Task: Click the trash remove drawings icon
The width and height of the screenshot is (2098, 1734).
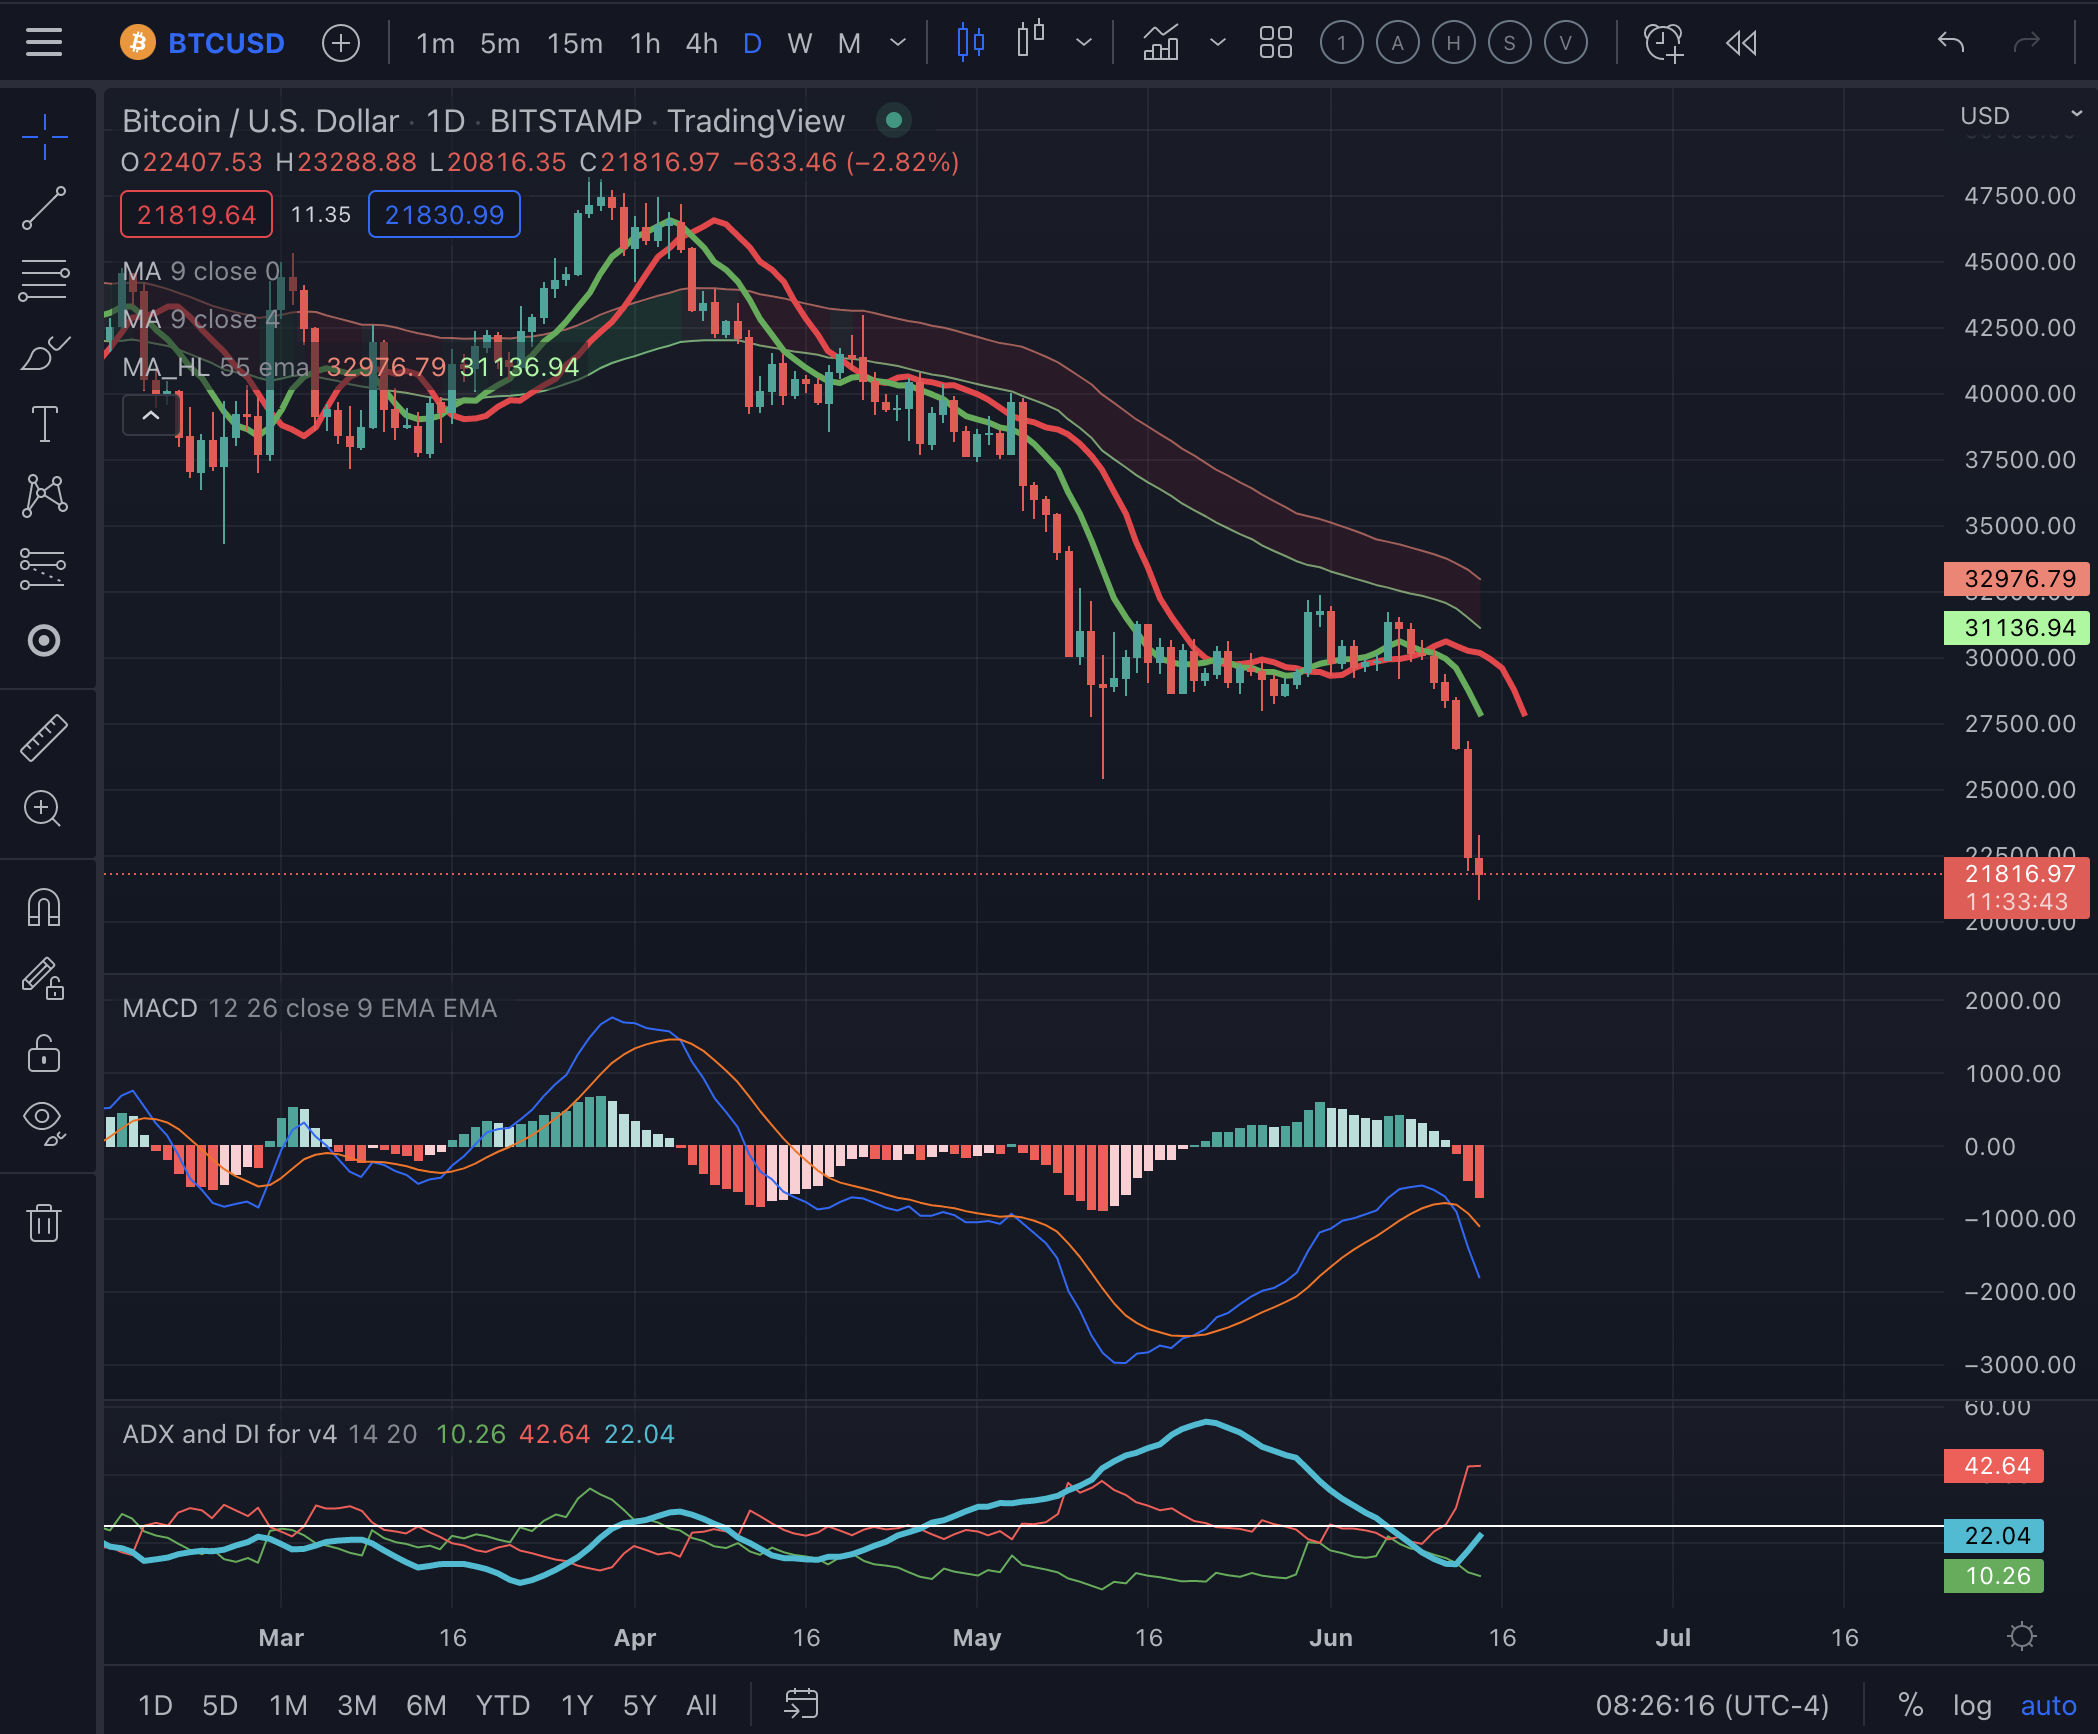Action: coord(44,1222)
